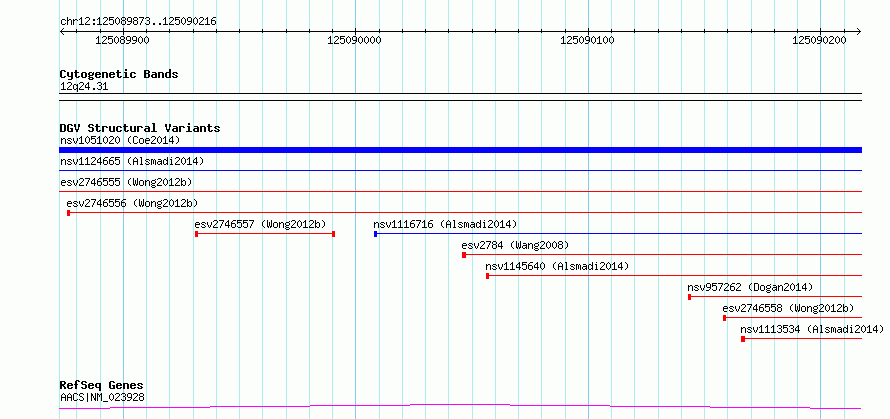Click the AACS|NM_023928 RefSeq gene label
Viewport: 890px width, 419px height.
[x=102, y=397]
